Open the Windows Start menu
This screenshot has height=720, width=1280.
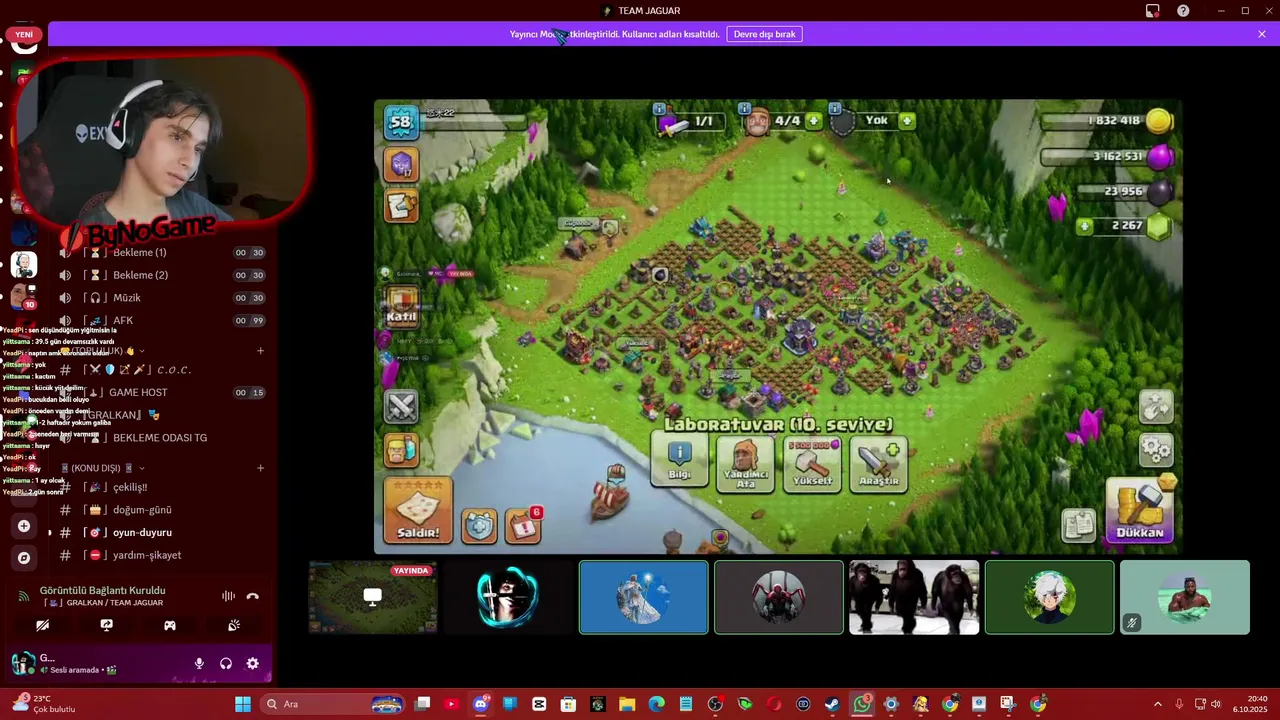coord(243,704)
